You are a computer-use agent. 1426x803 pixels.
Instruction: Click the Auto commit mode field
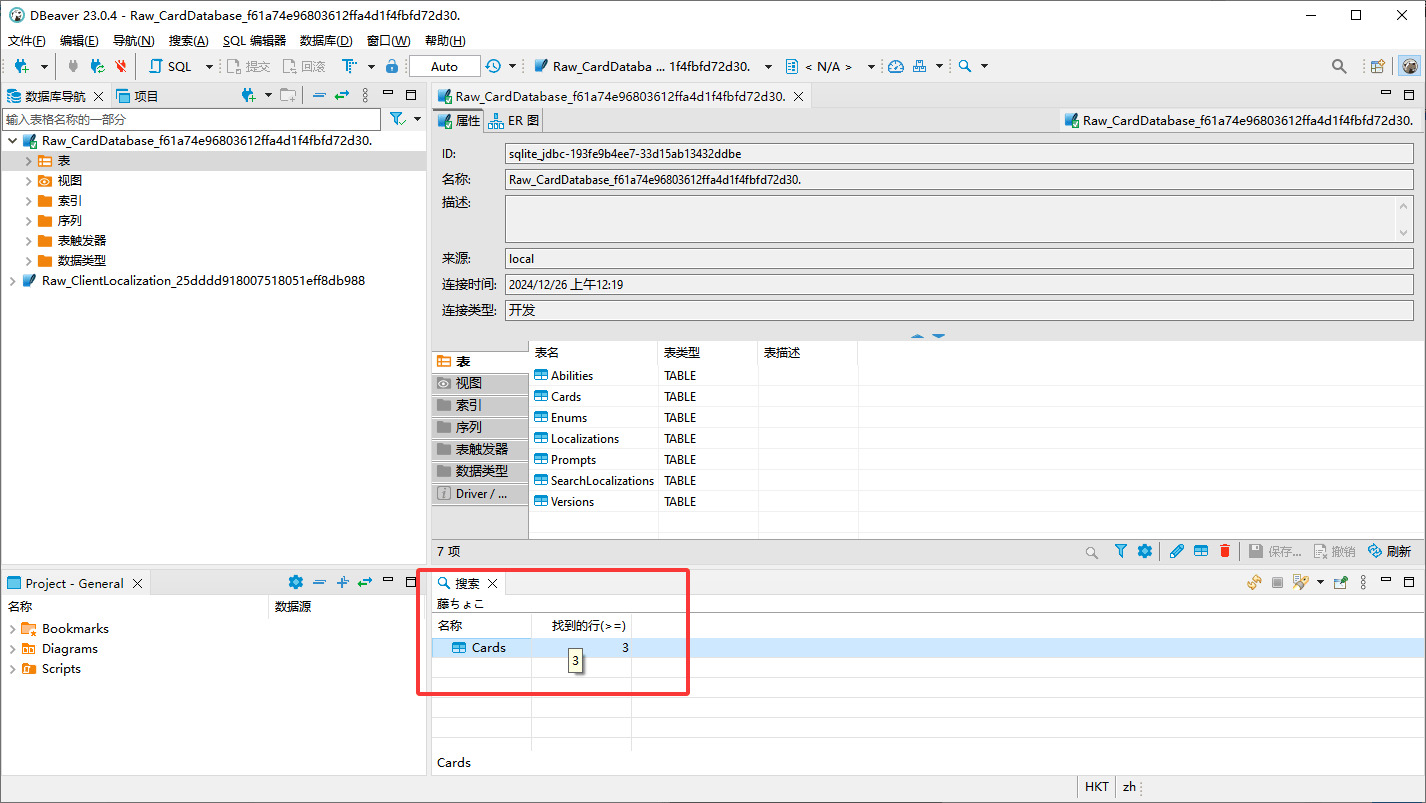point(444,66)
